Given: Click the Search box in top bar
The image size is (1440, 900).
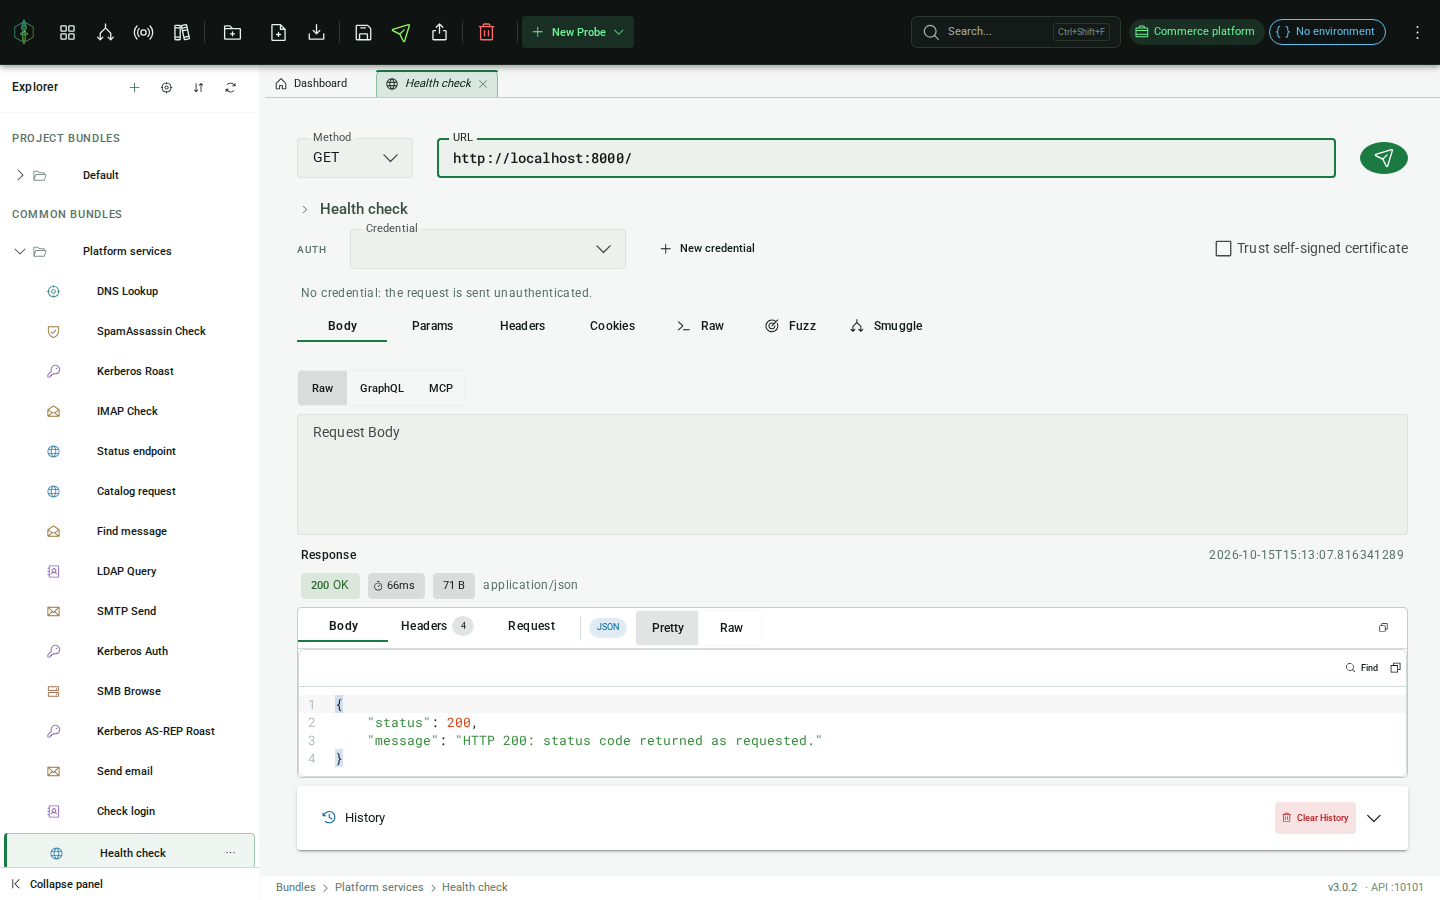Looking at the screenshot, I should 1015,32.
